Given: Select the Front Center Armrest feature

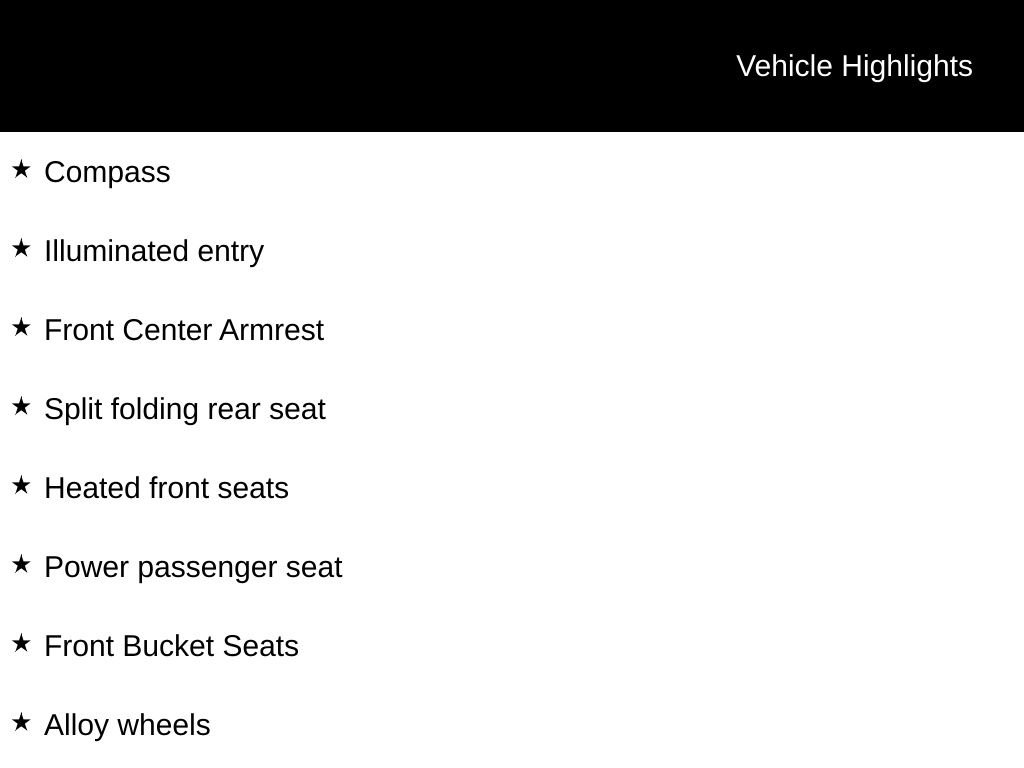Looking at the screenshot, I should pos(184,330).
